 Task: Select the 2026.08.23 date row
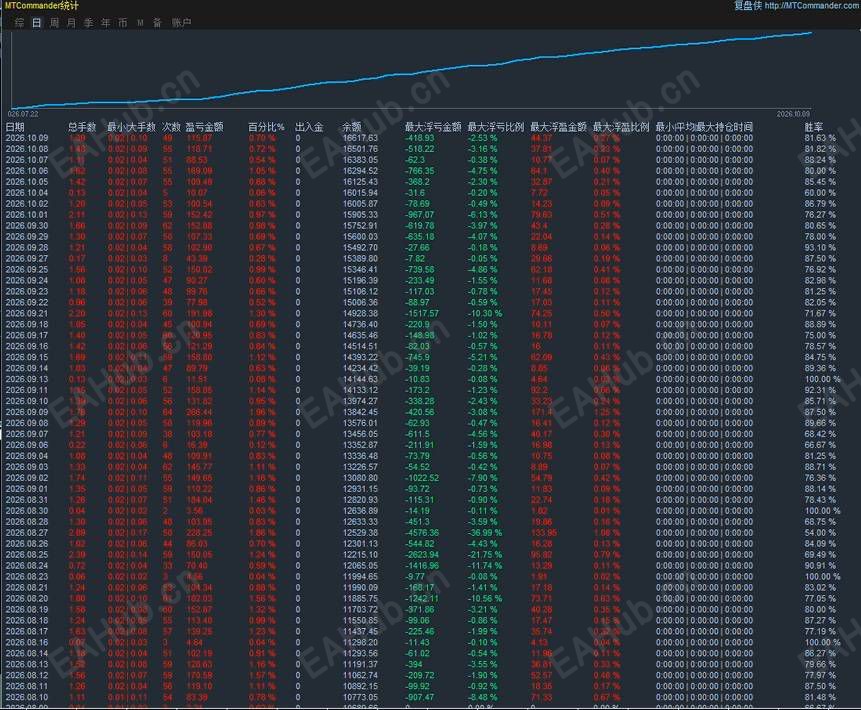point(27,577)
